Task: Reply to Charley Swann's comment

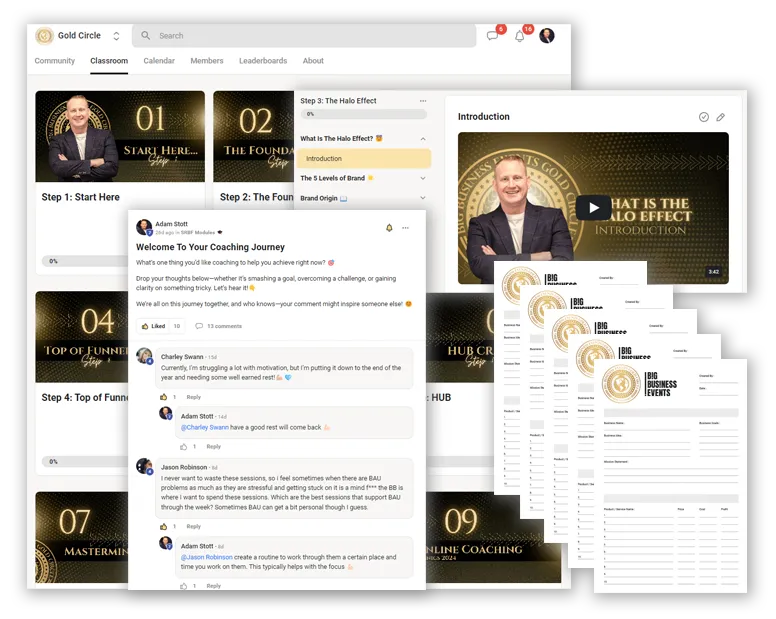Action: (x=194, y=397)
